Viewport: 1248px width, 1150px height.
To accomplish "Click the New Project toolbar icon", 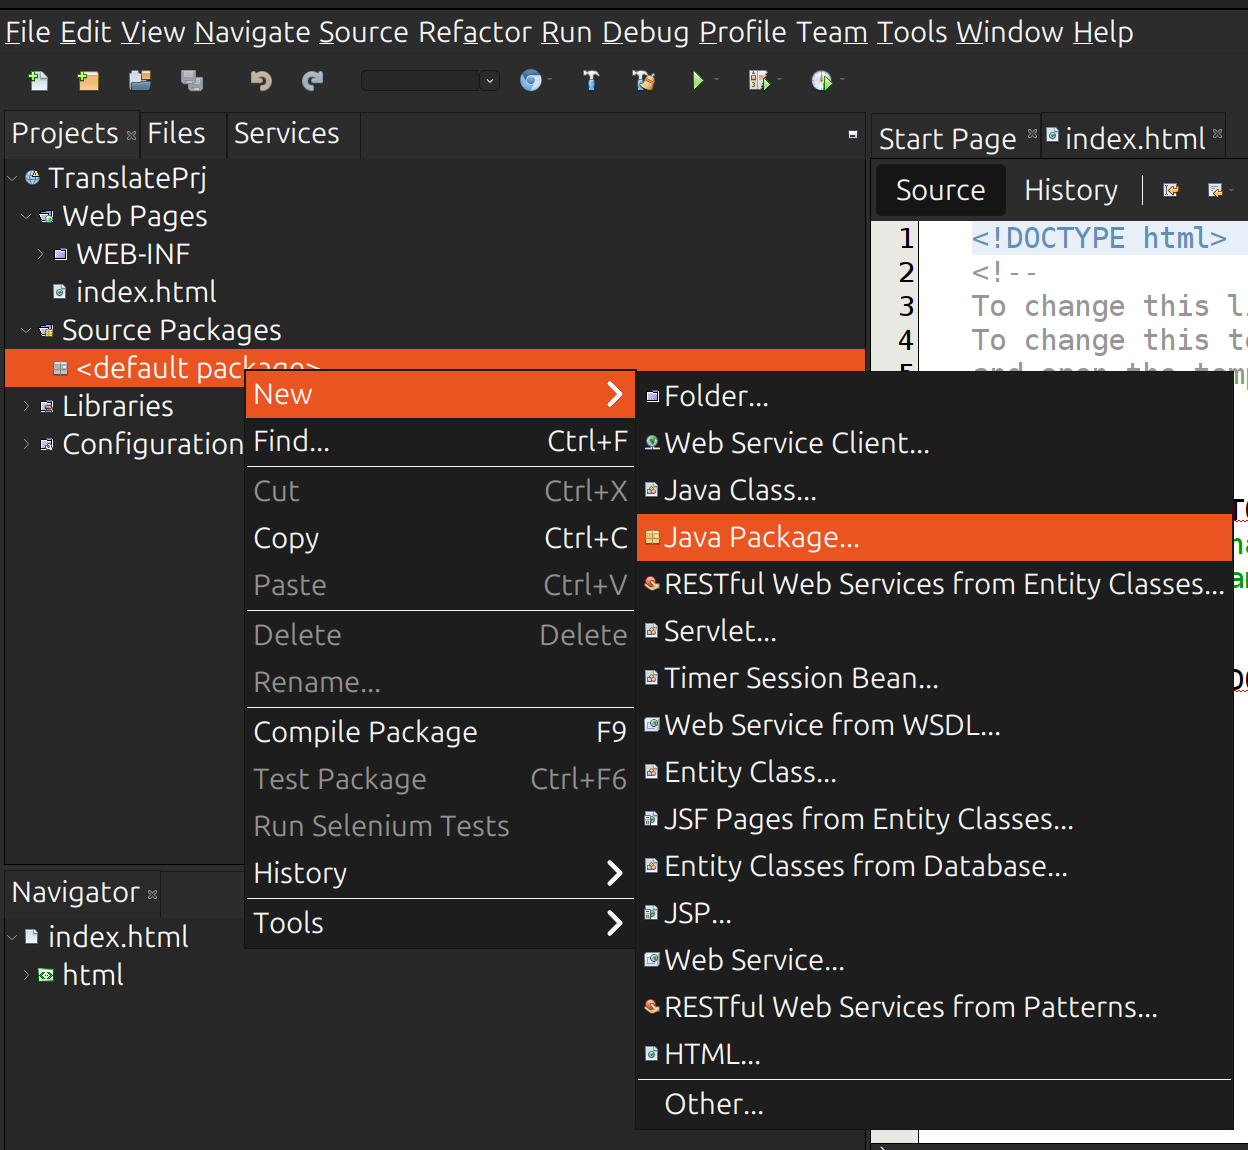I will [89, 81].
